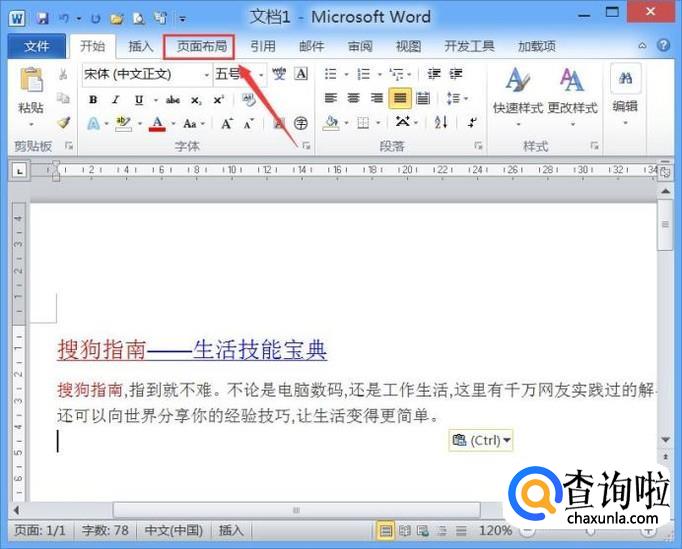Click 更改样式 Change Styles button
This screenshot has width=682, height=549.
tap(572, 97)
